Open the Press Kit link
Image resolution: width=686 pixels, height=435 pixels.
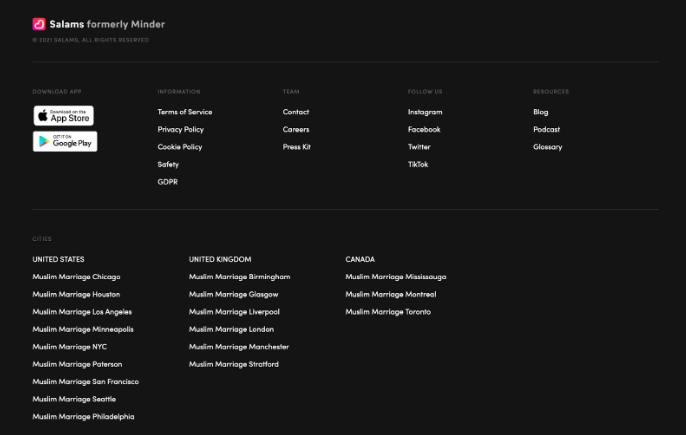coord(297,147)
